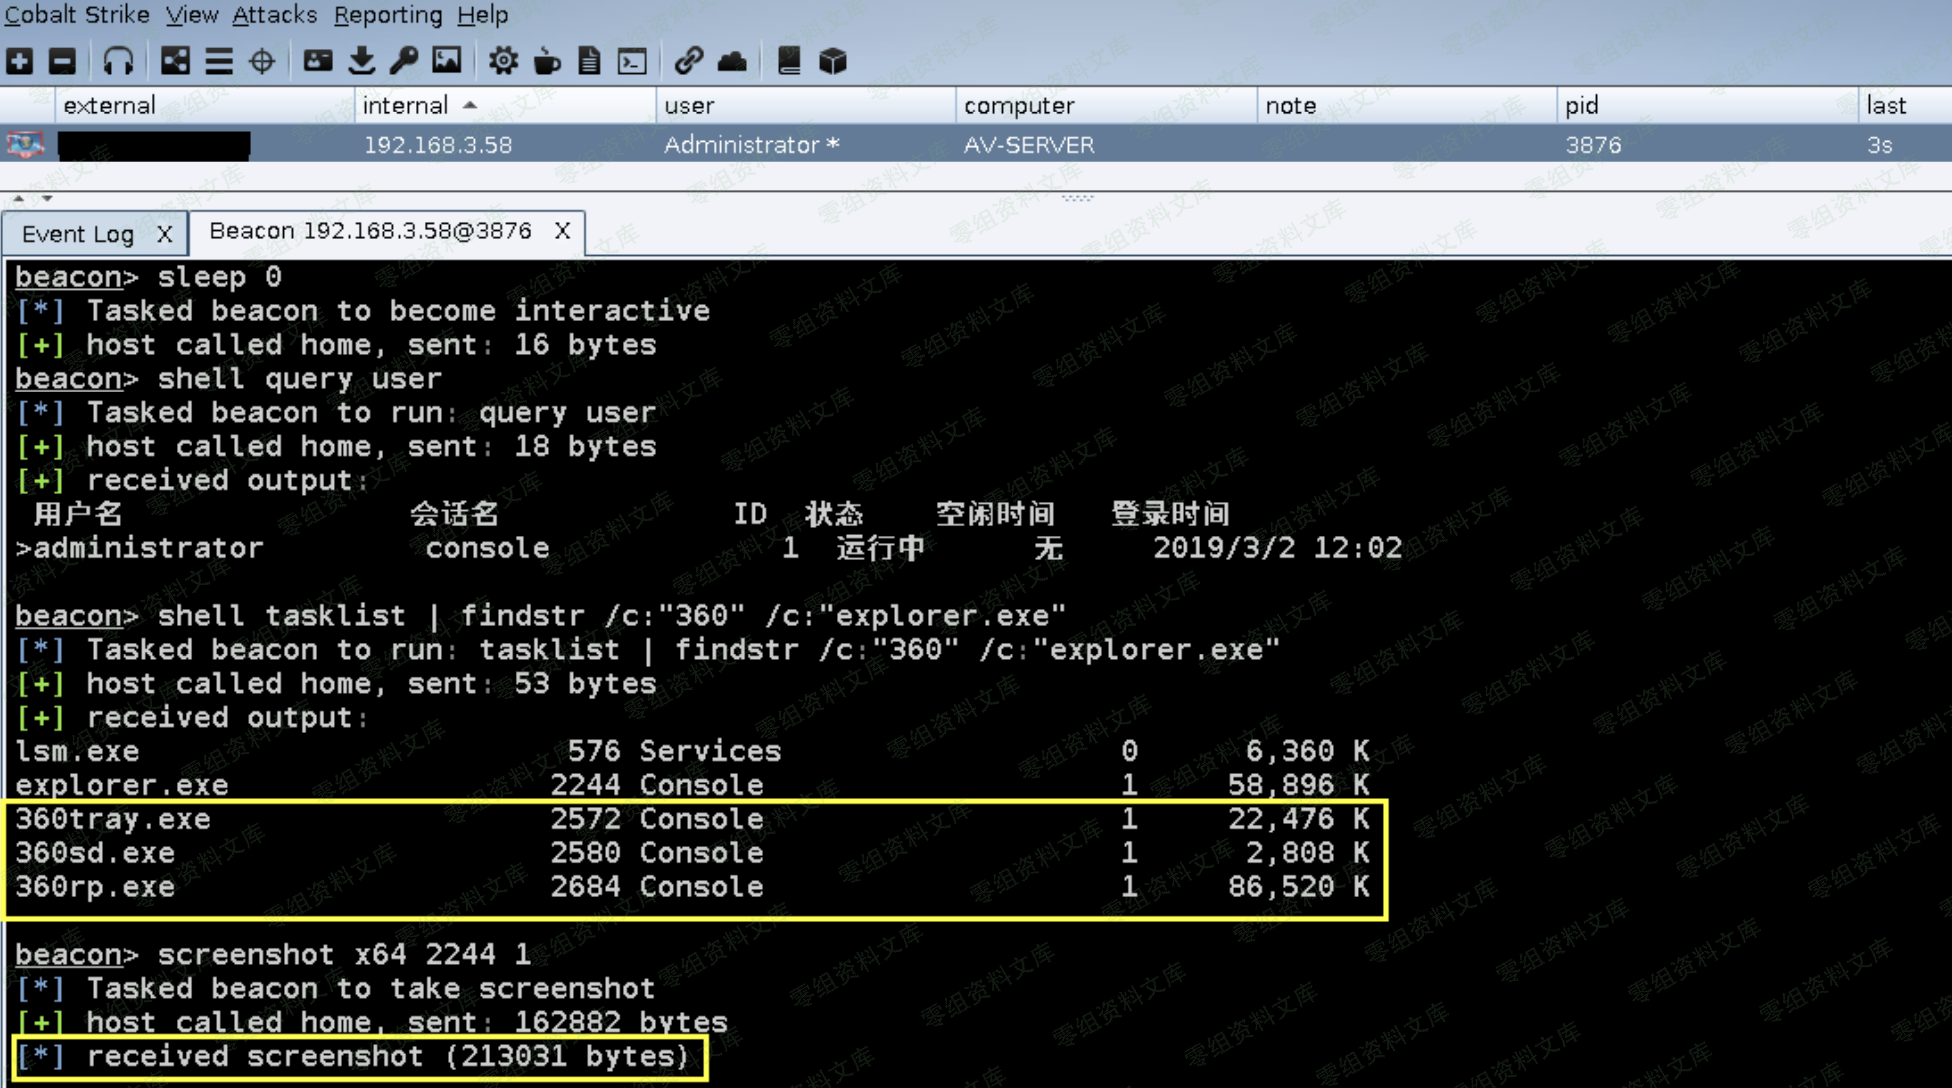Open the Cobalt Strike menu
Viewport: 1952px width, 1088px height.
(77, 15)
